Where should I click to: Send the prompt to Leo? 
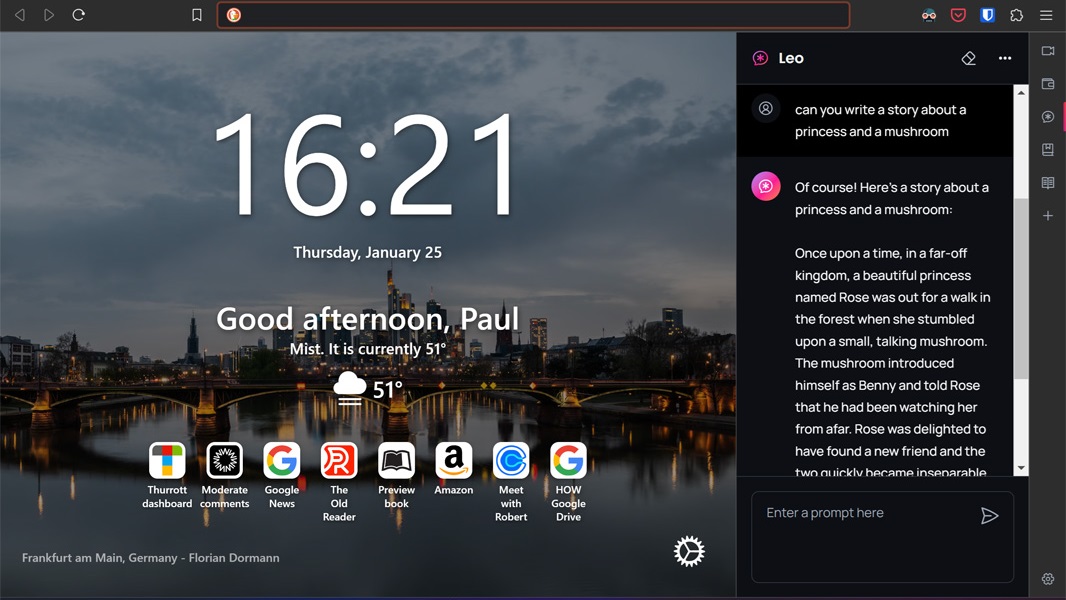point(989,516)
